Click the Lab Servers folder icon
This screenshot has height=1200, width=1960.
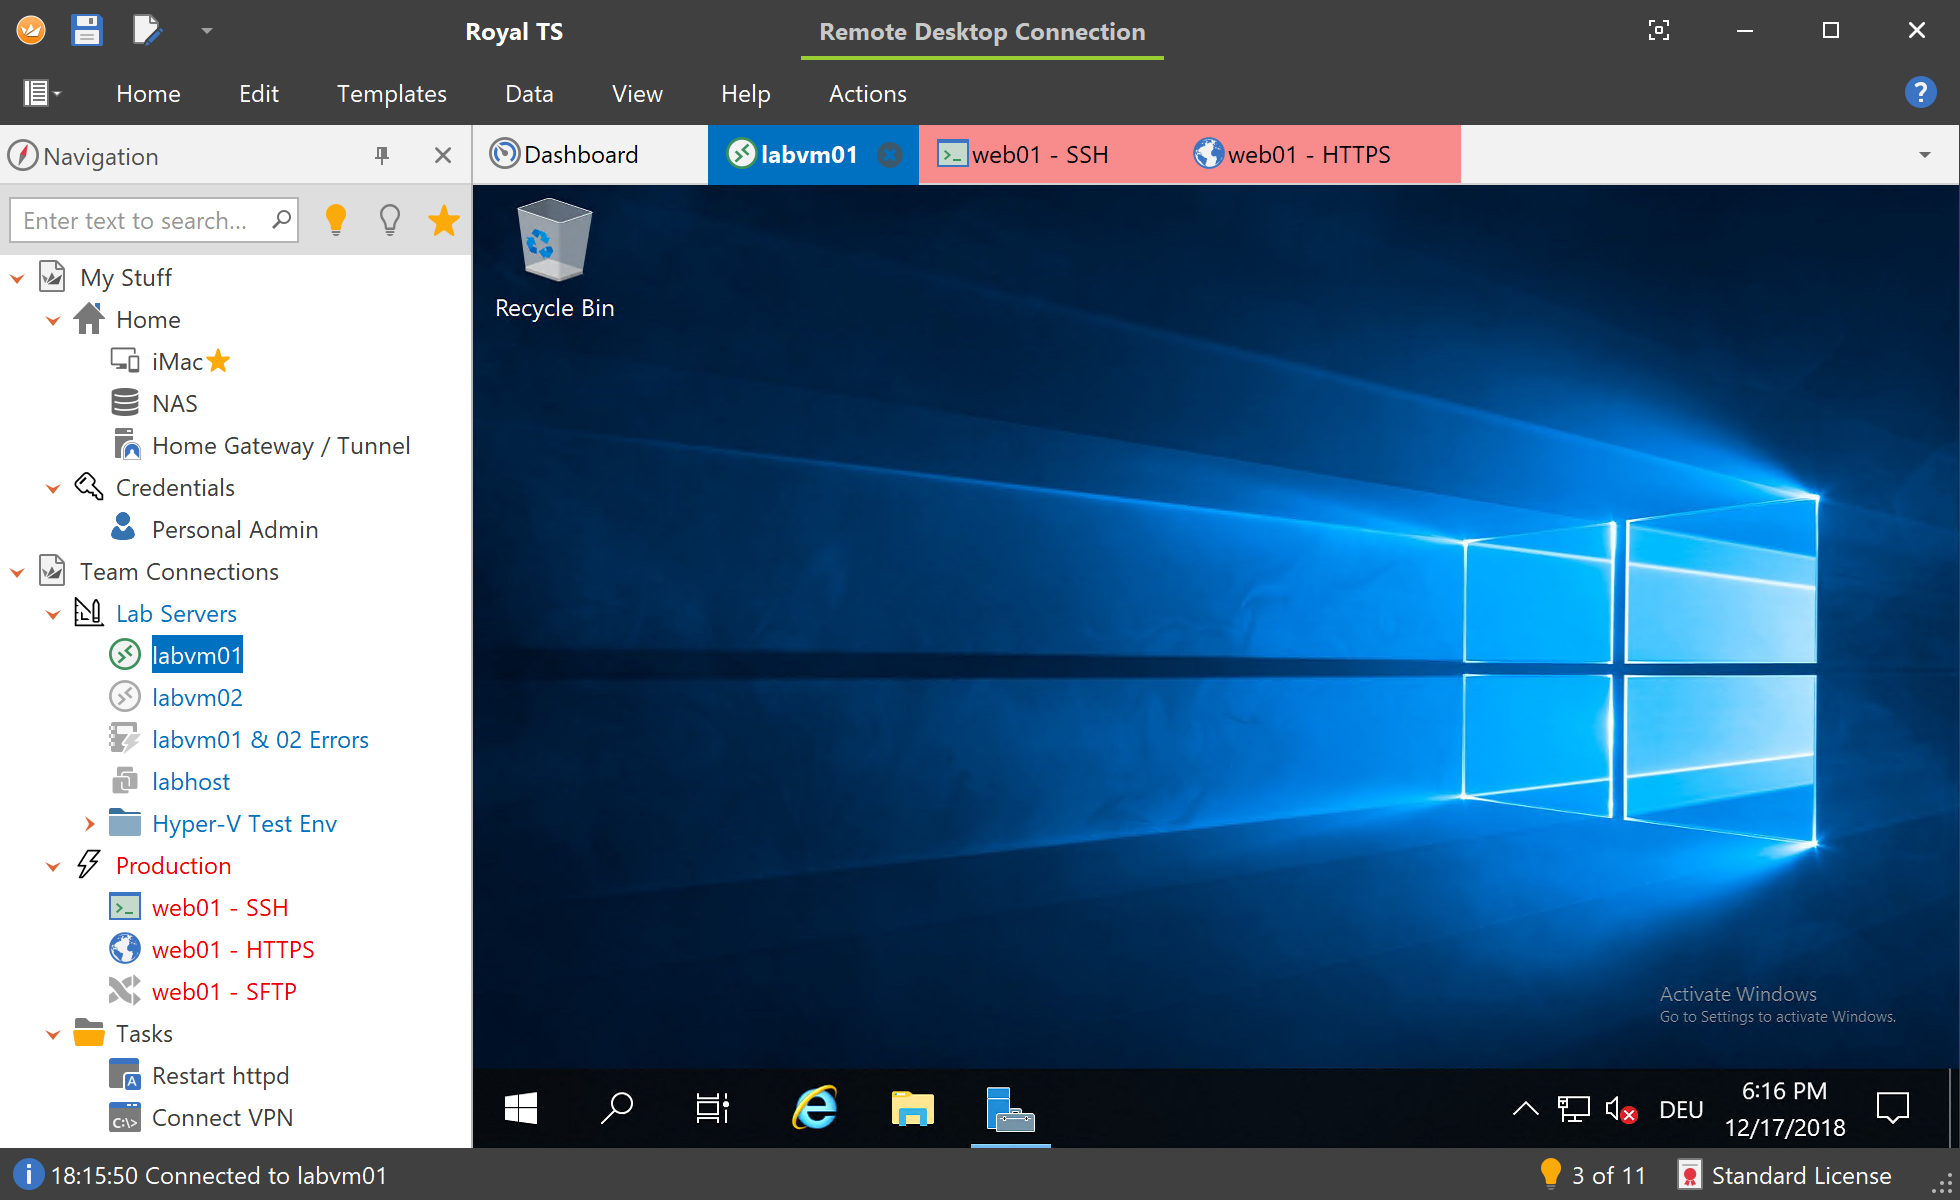pyautogui.click(x=89, y=613)
